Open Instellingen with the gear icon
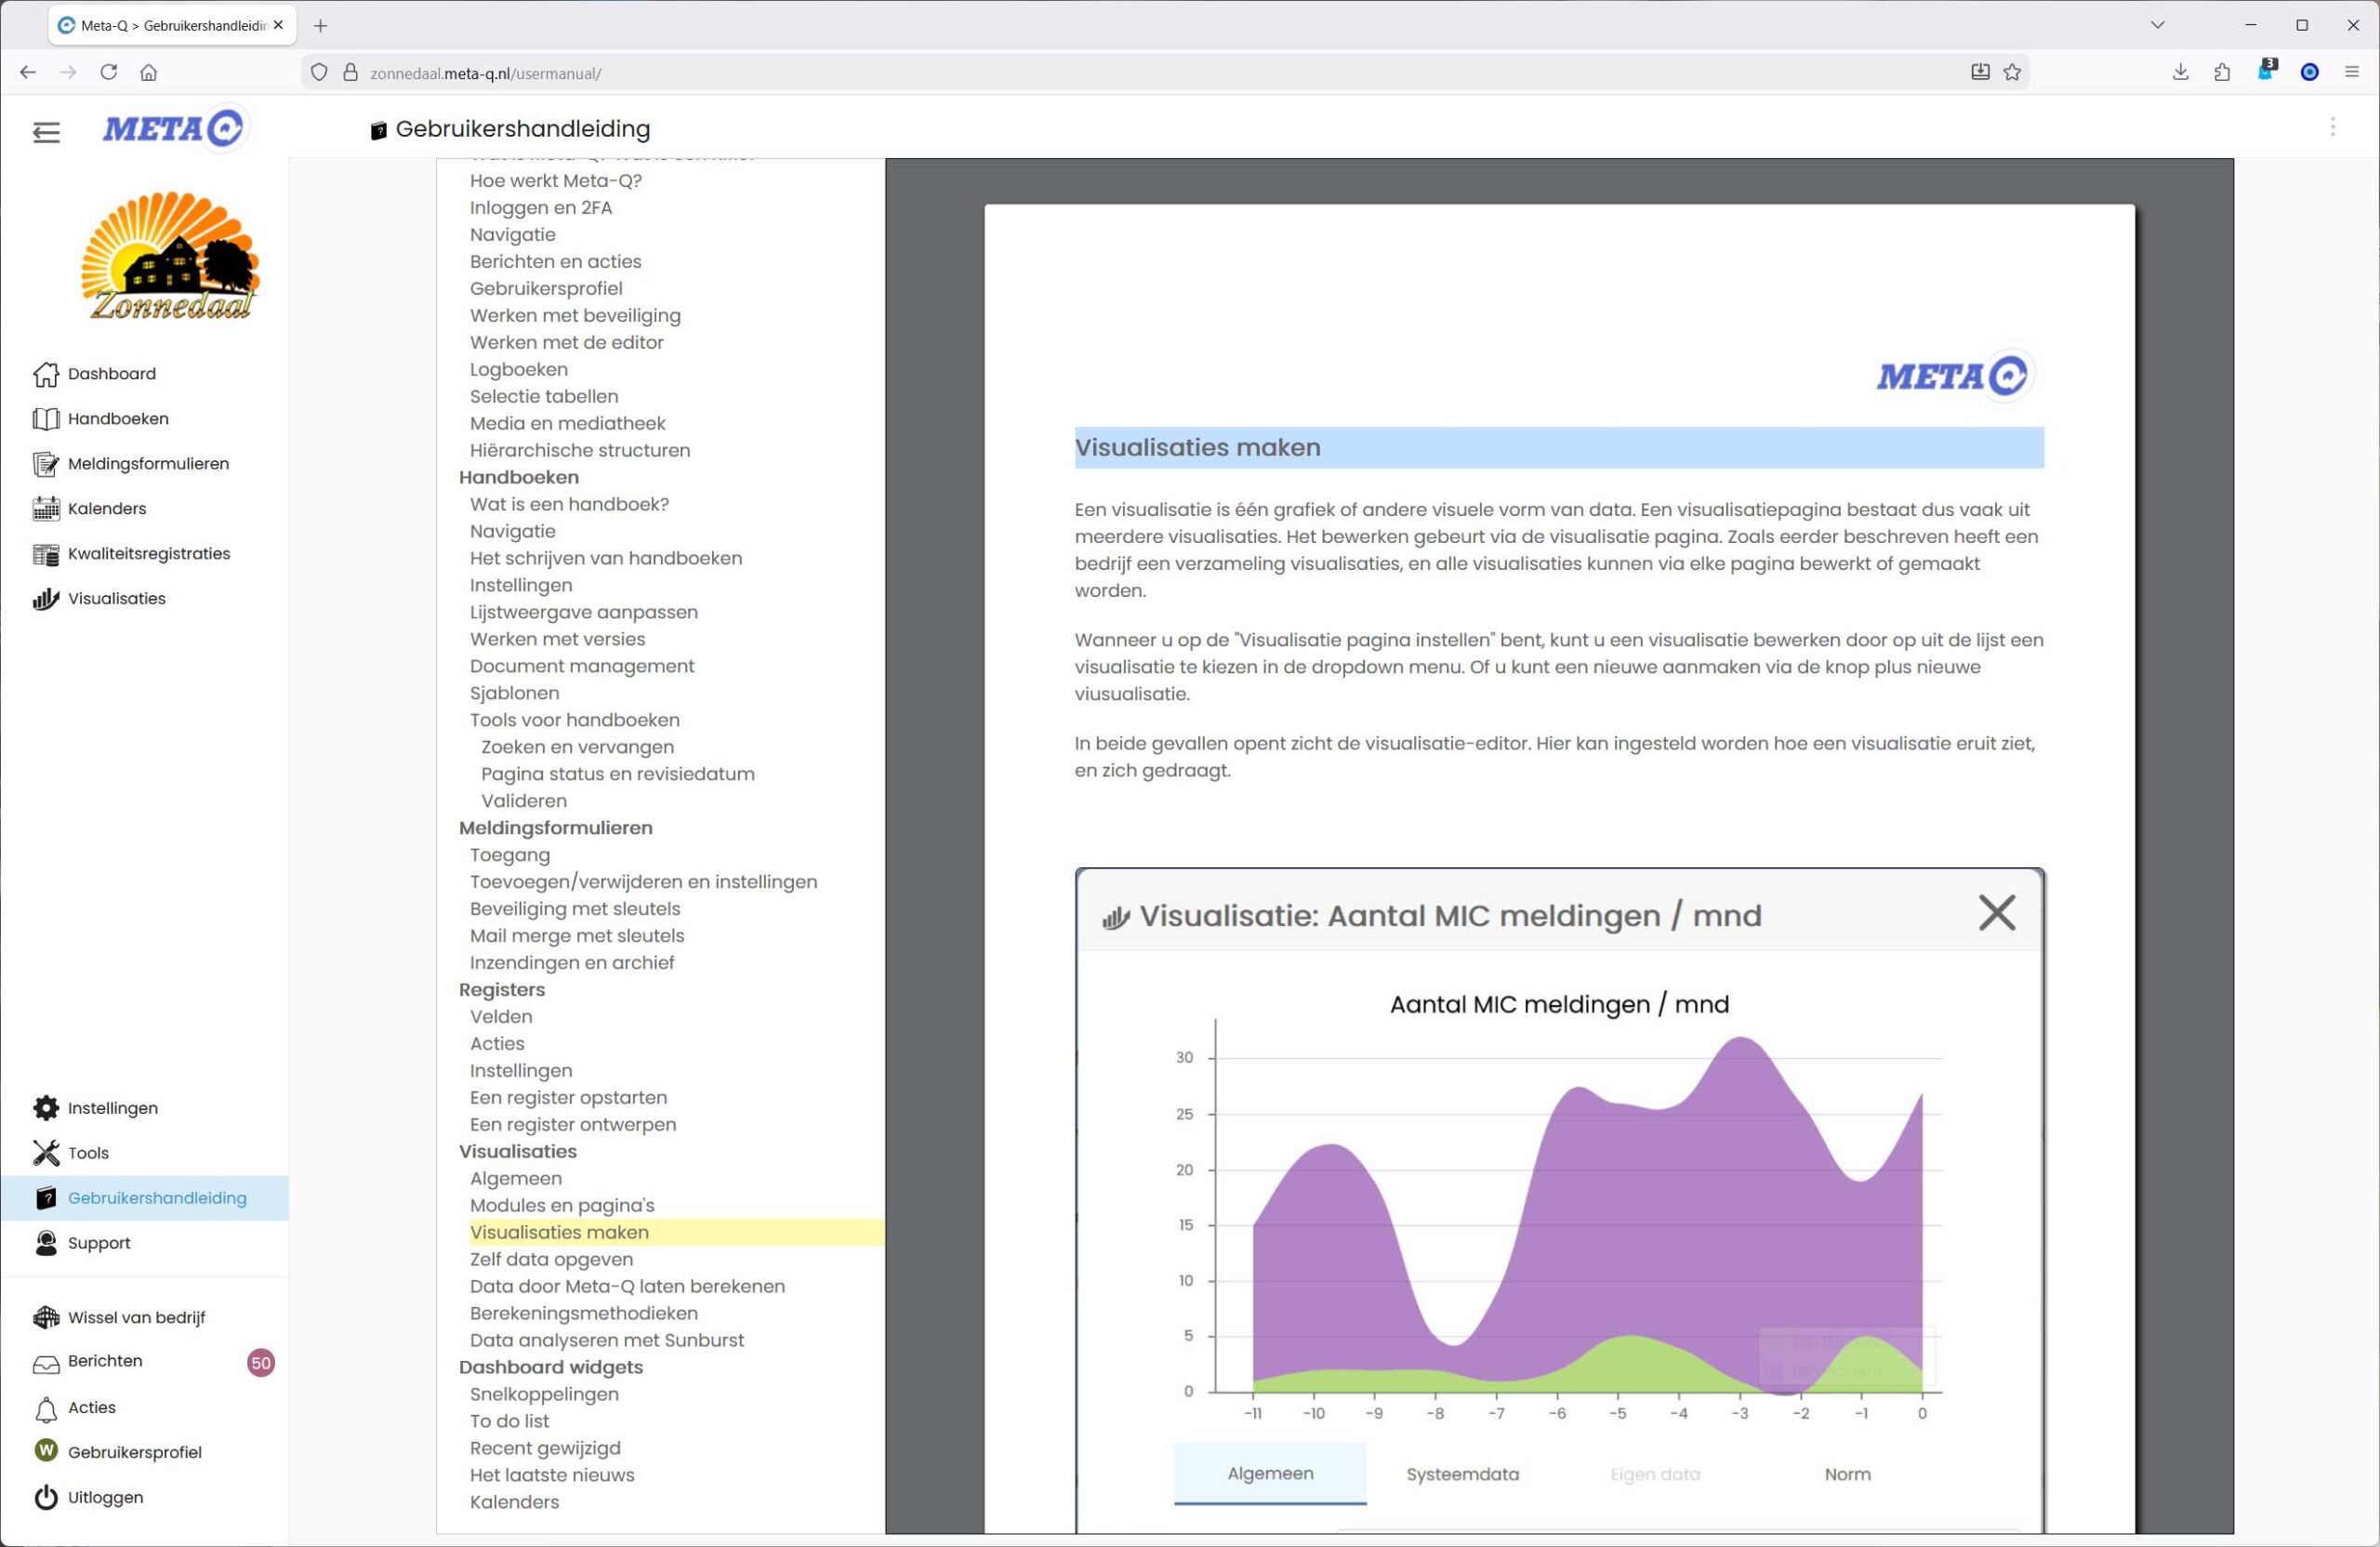Screen dimensions: 2380x1547 click(46, 1108)
